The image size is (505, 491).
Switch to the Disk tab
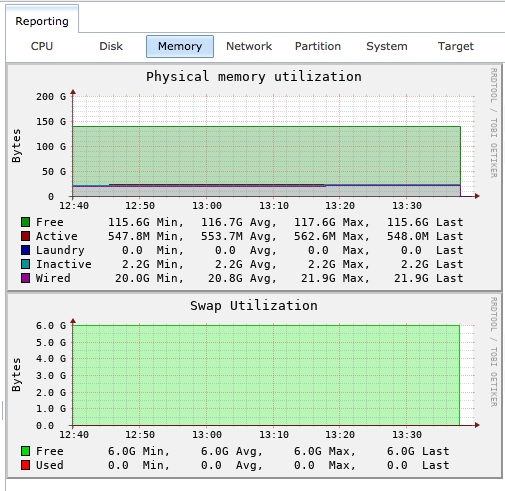(111, 46)
